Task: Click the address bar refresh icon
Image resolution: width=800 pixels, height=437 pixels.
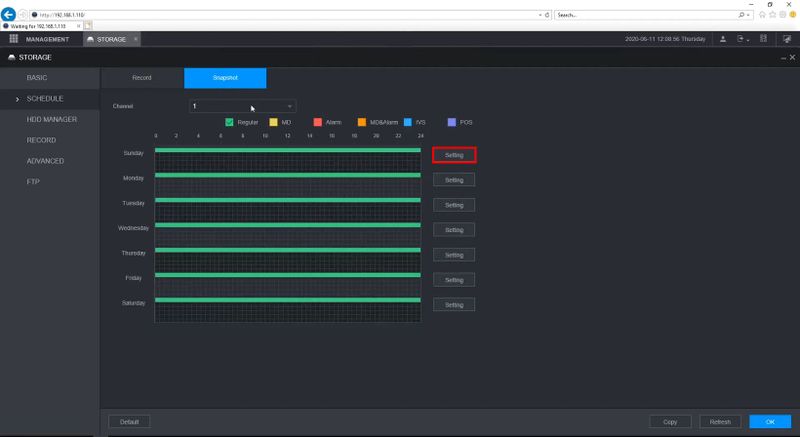Action: (x=547, y=15)
